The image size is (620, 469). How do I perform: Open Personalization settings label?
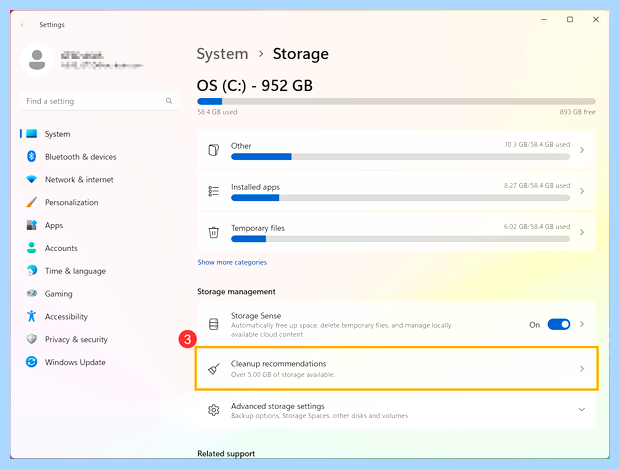pos(72,202)
